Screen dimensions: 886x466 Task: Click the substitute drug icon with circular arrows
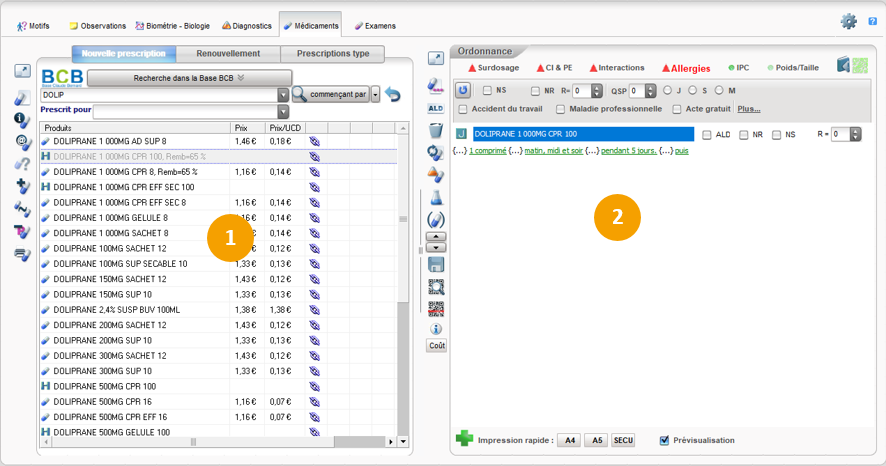[436, 153]
